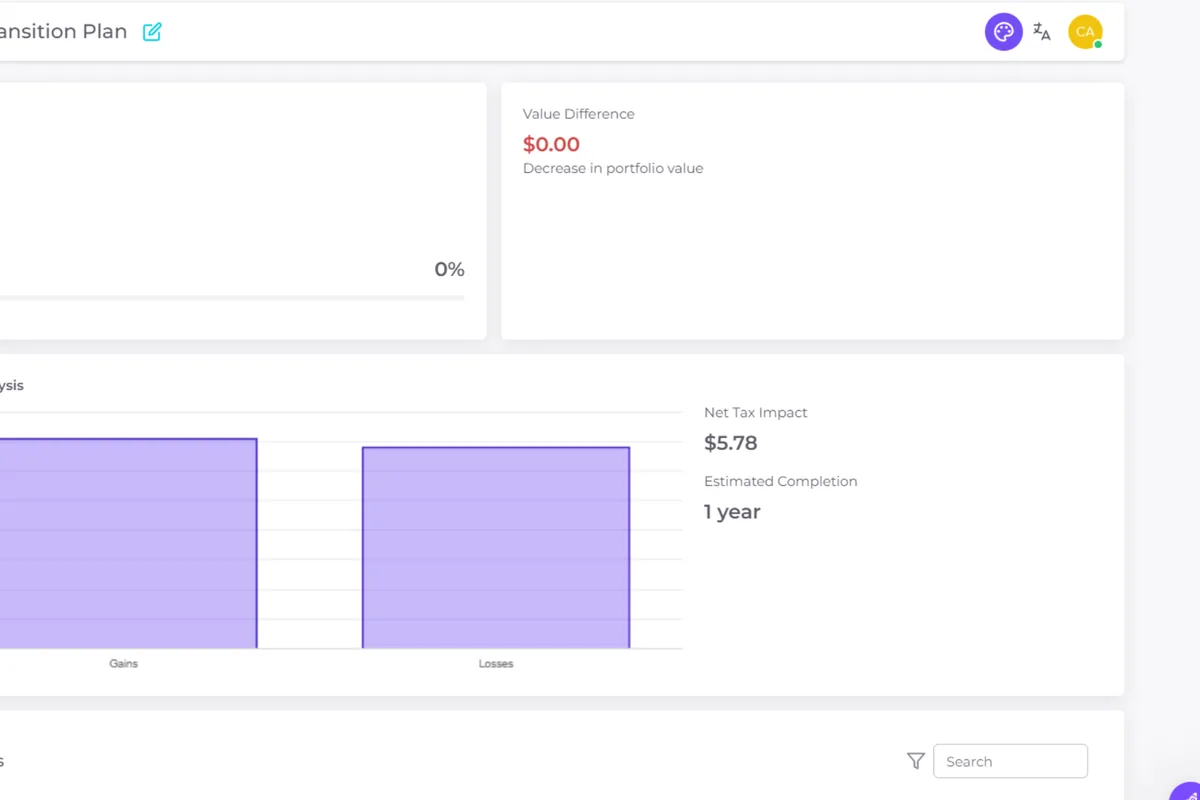Open the language translation menu
The height and width of the screenshot is (800, 1200).
(x=1042, y=32)
